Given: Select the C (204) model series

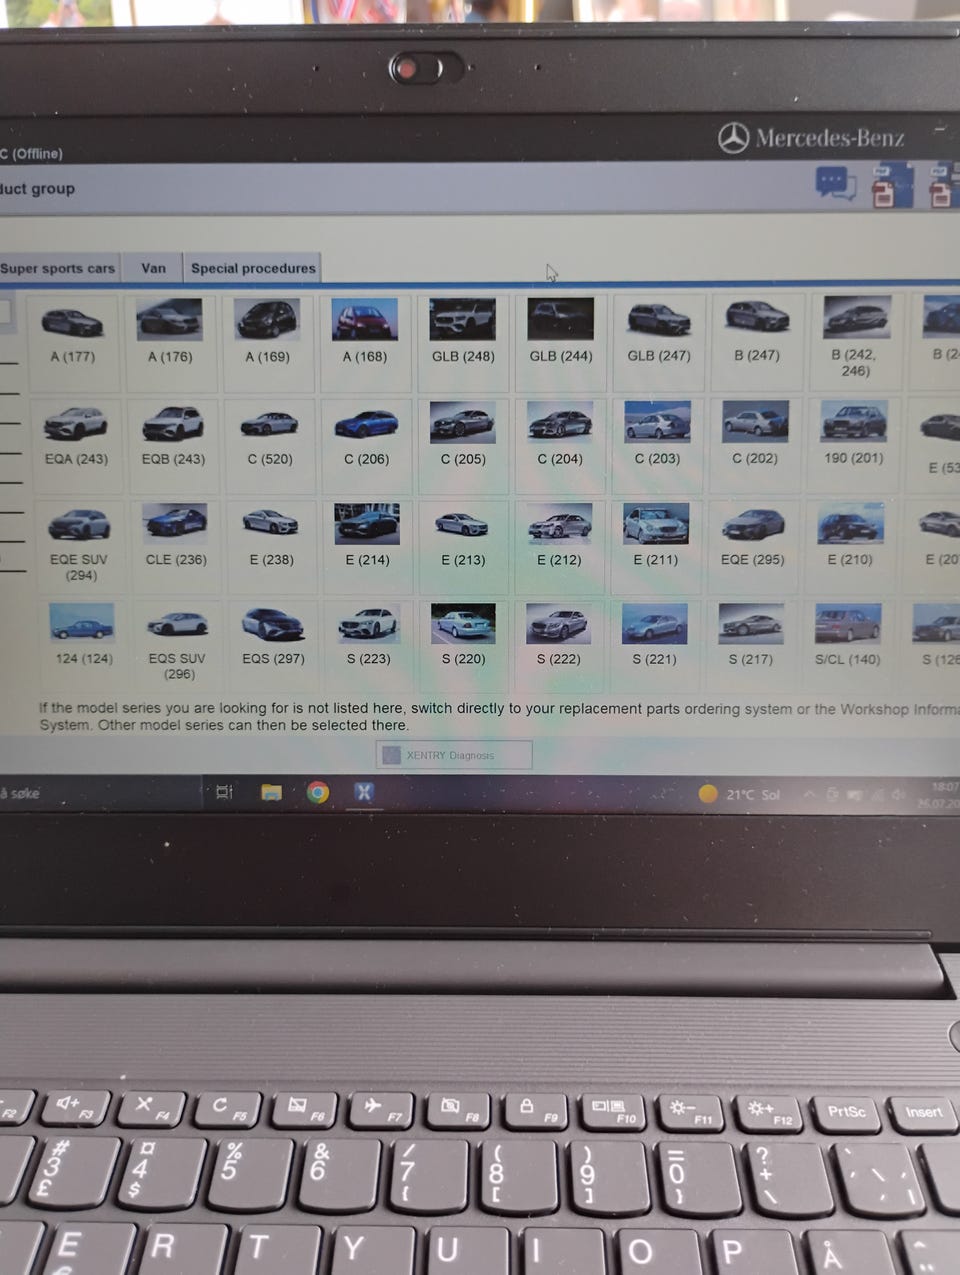Looking at the screenshot, I should [560, 444].
